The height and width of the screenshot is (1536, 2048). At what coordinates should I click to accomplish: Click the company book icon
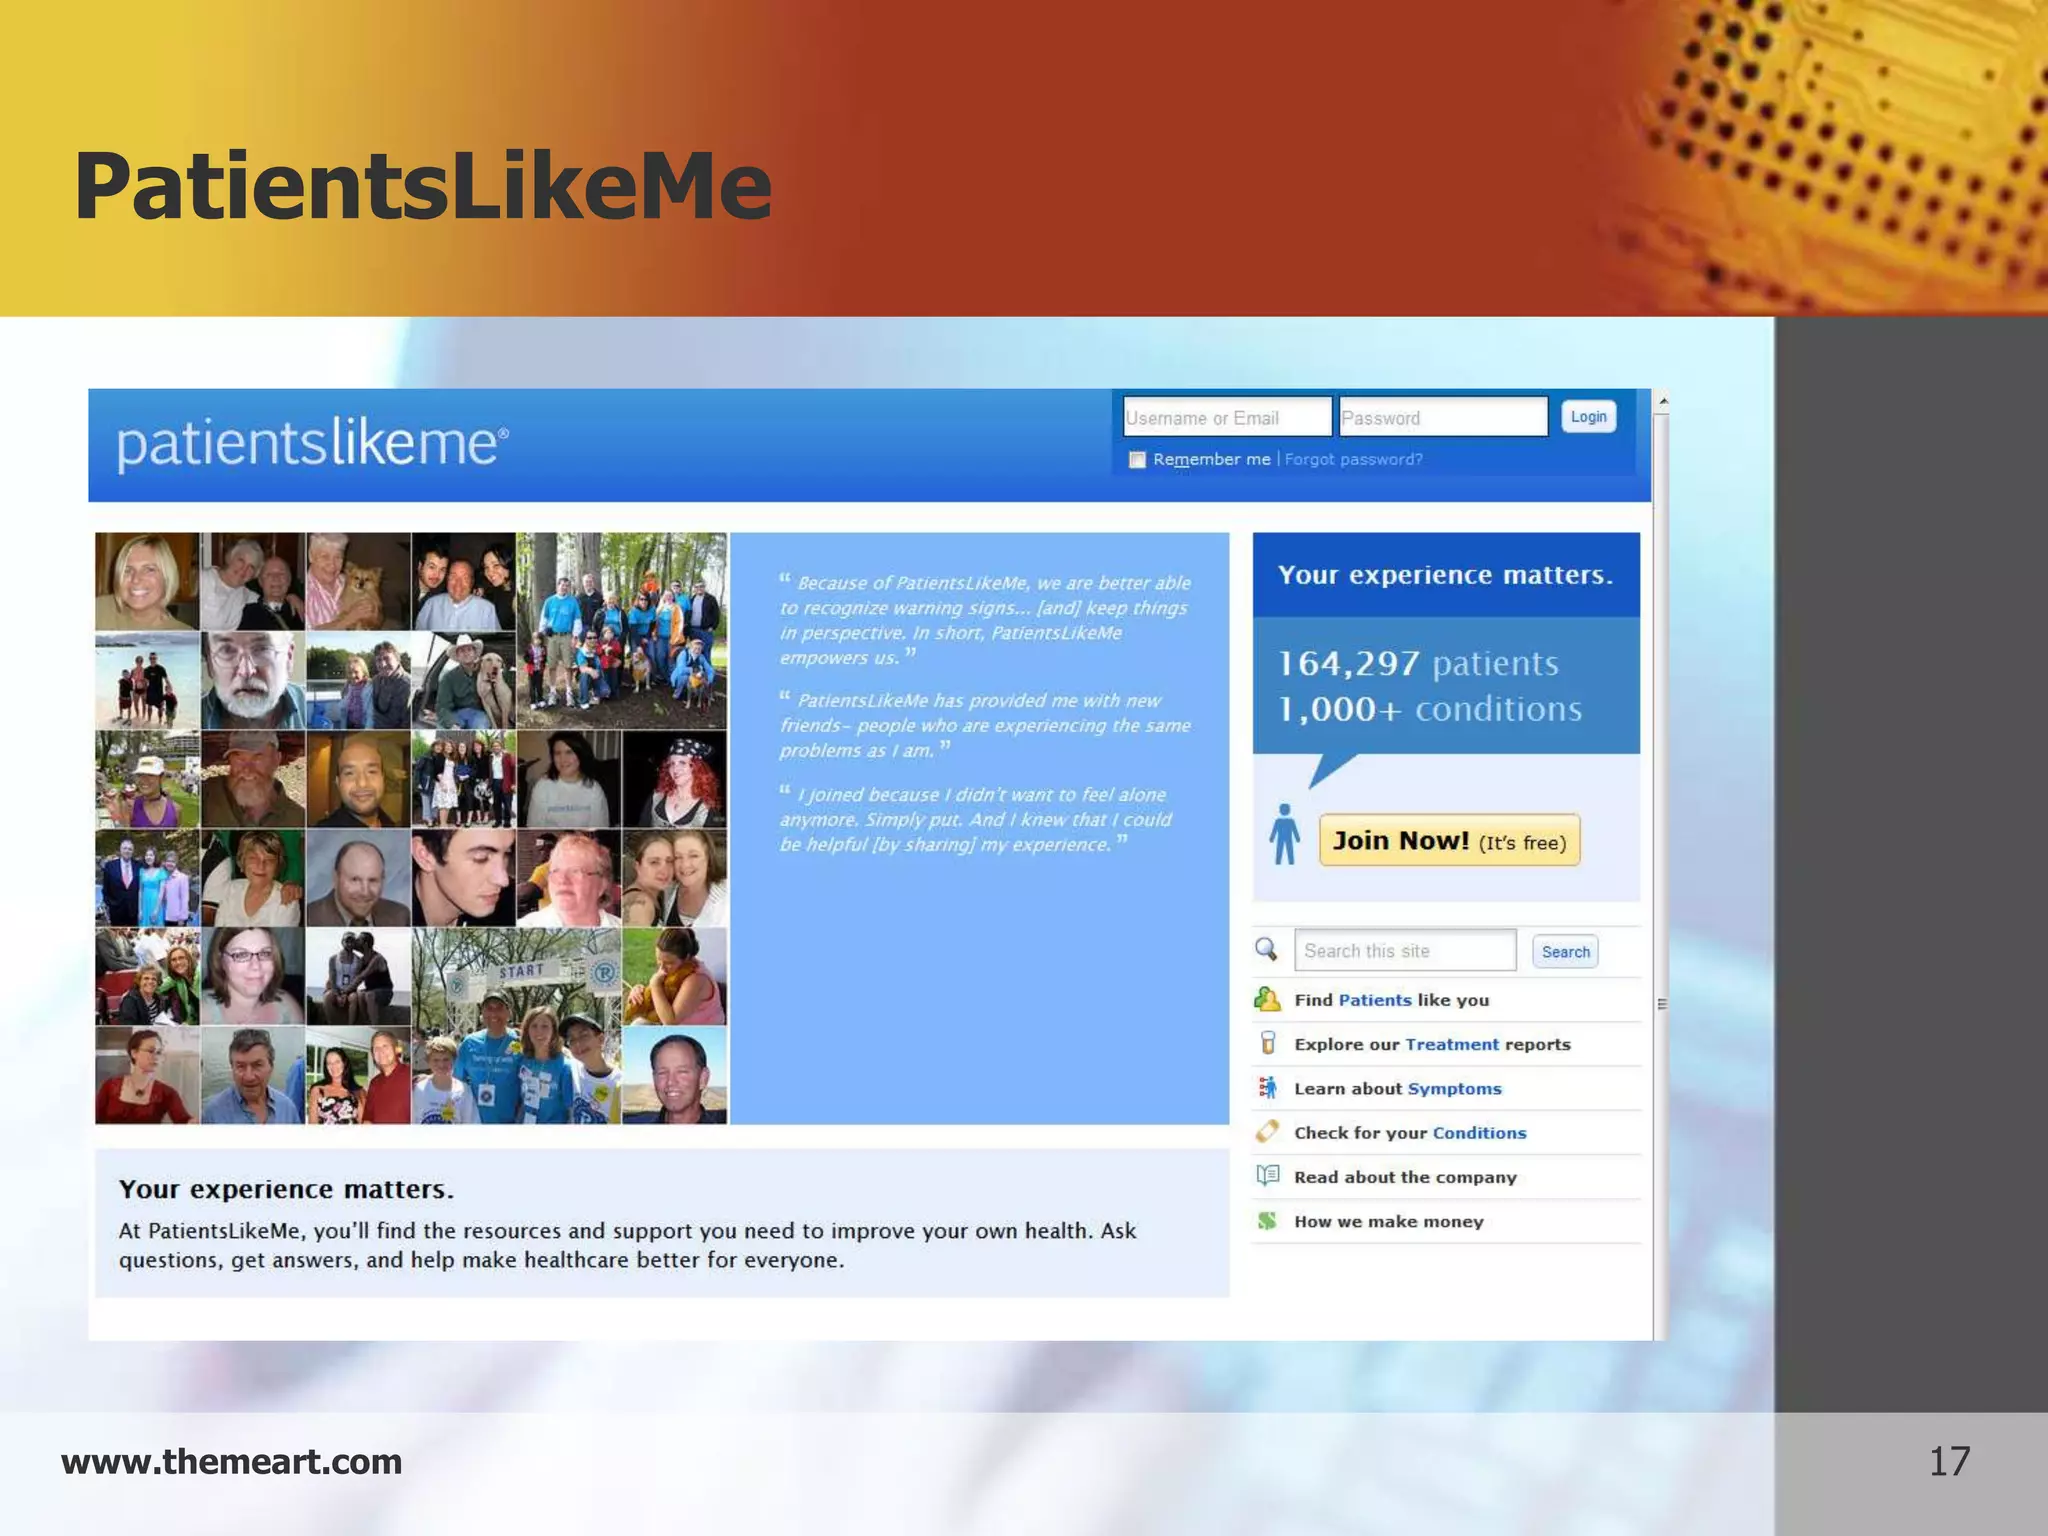tap(1267, 1175)
